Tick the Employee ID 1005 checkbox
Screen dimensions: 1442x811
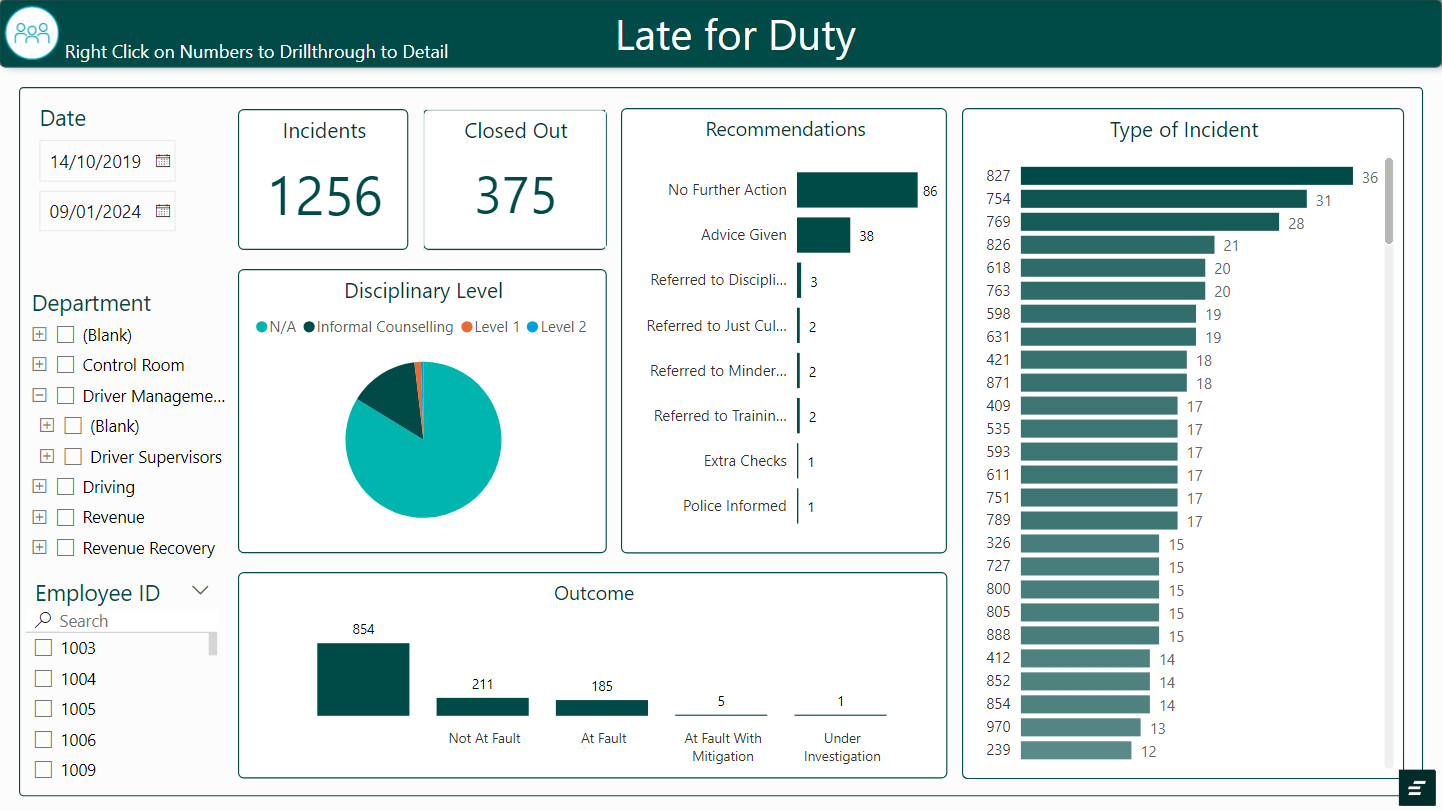pyautogui.click(x=44, y=709)
